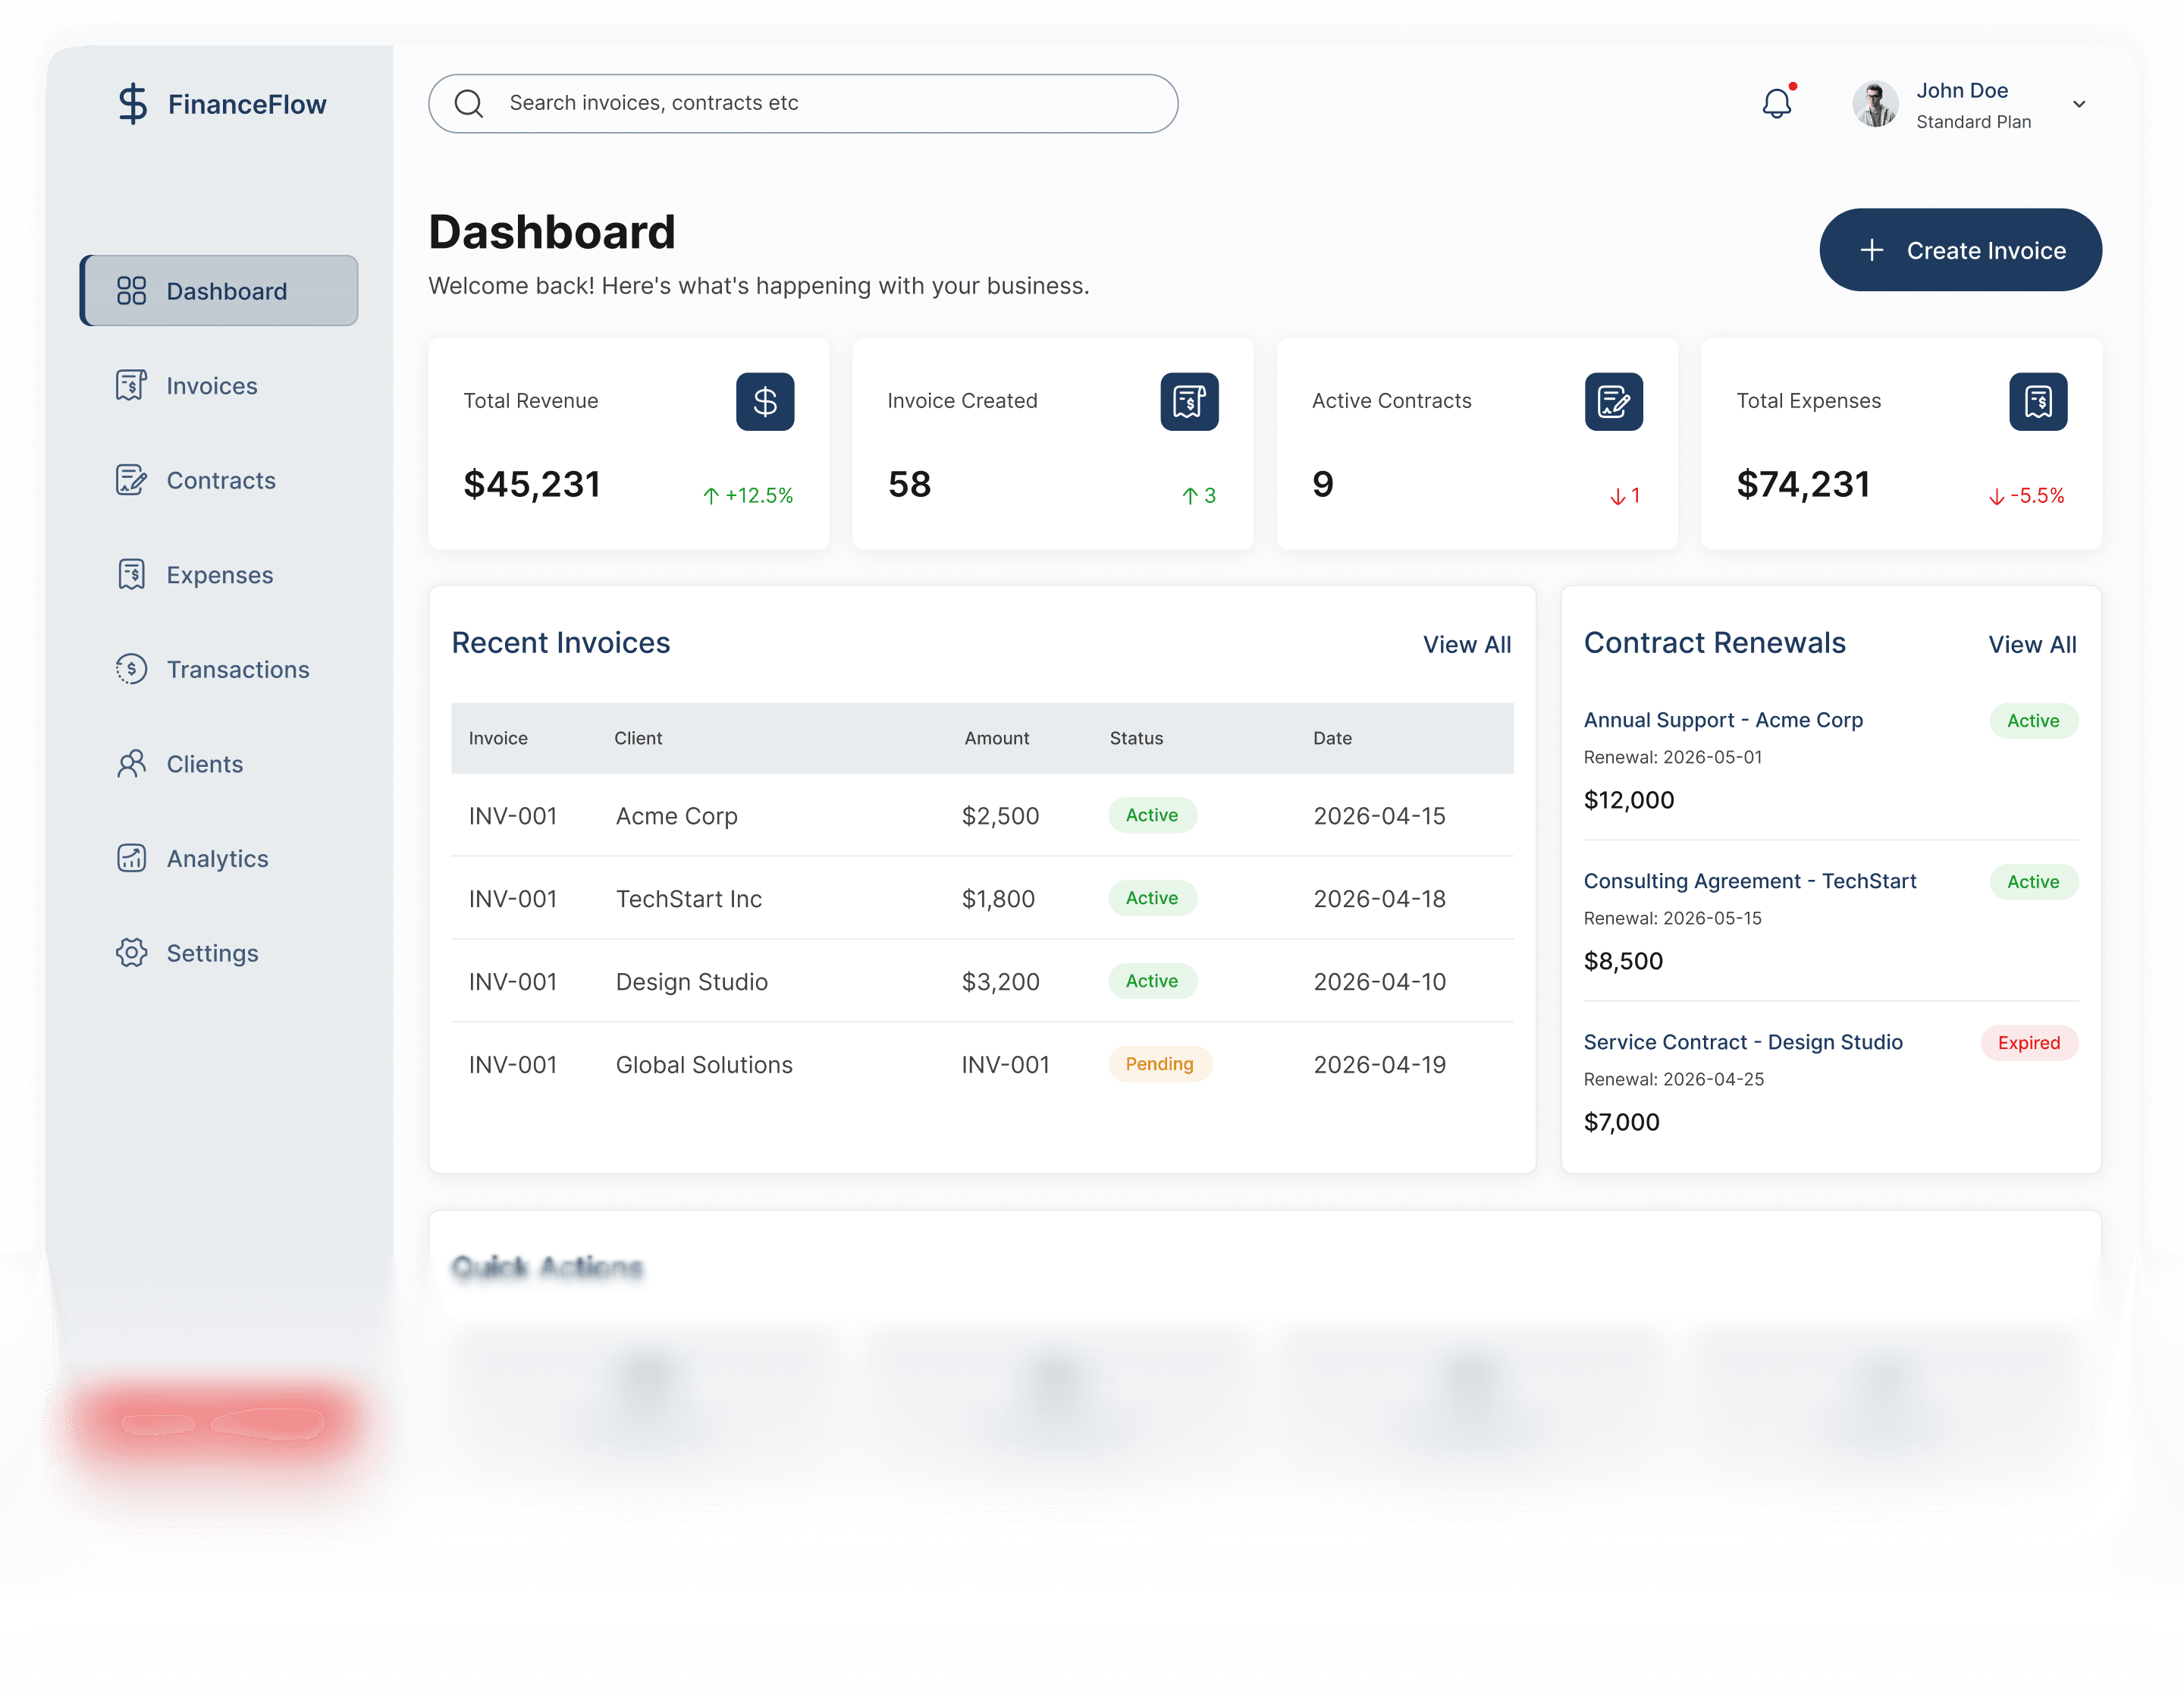This screenshot has width=2184, height=1696.
Task: Click View All for Contract Renewals
Action: (2032, 645)
